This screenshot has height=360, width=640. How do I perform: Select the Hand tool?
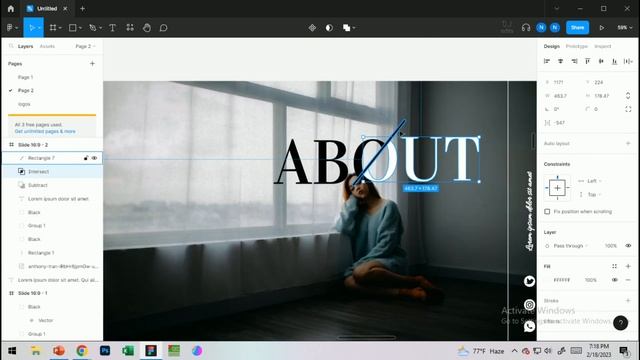point(147,28)
